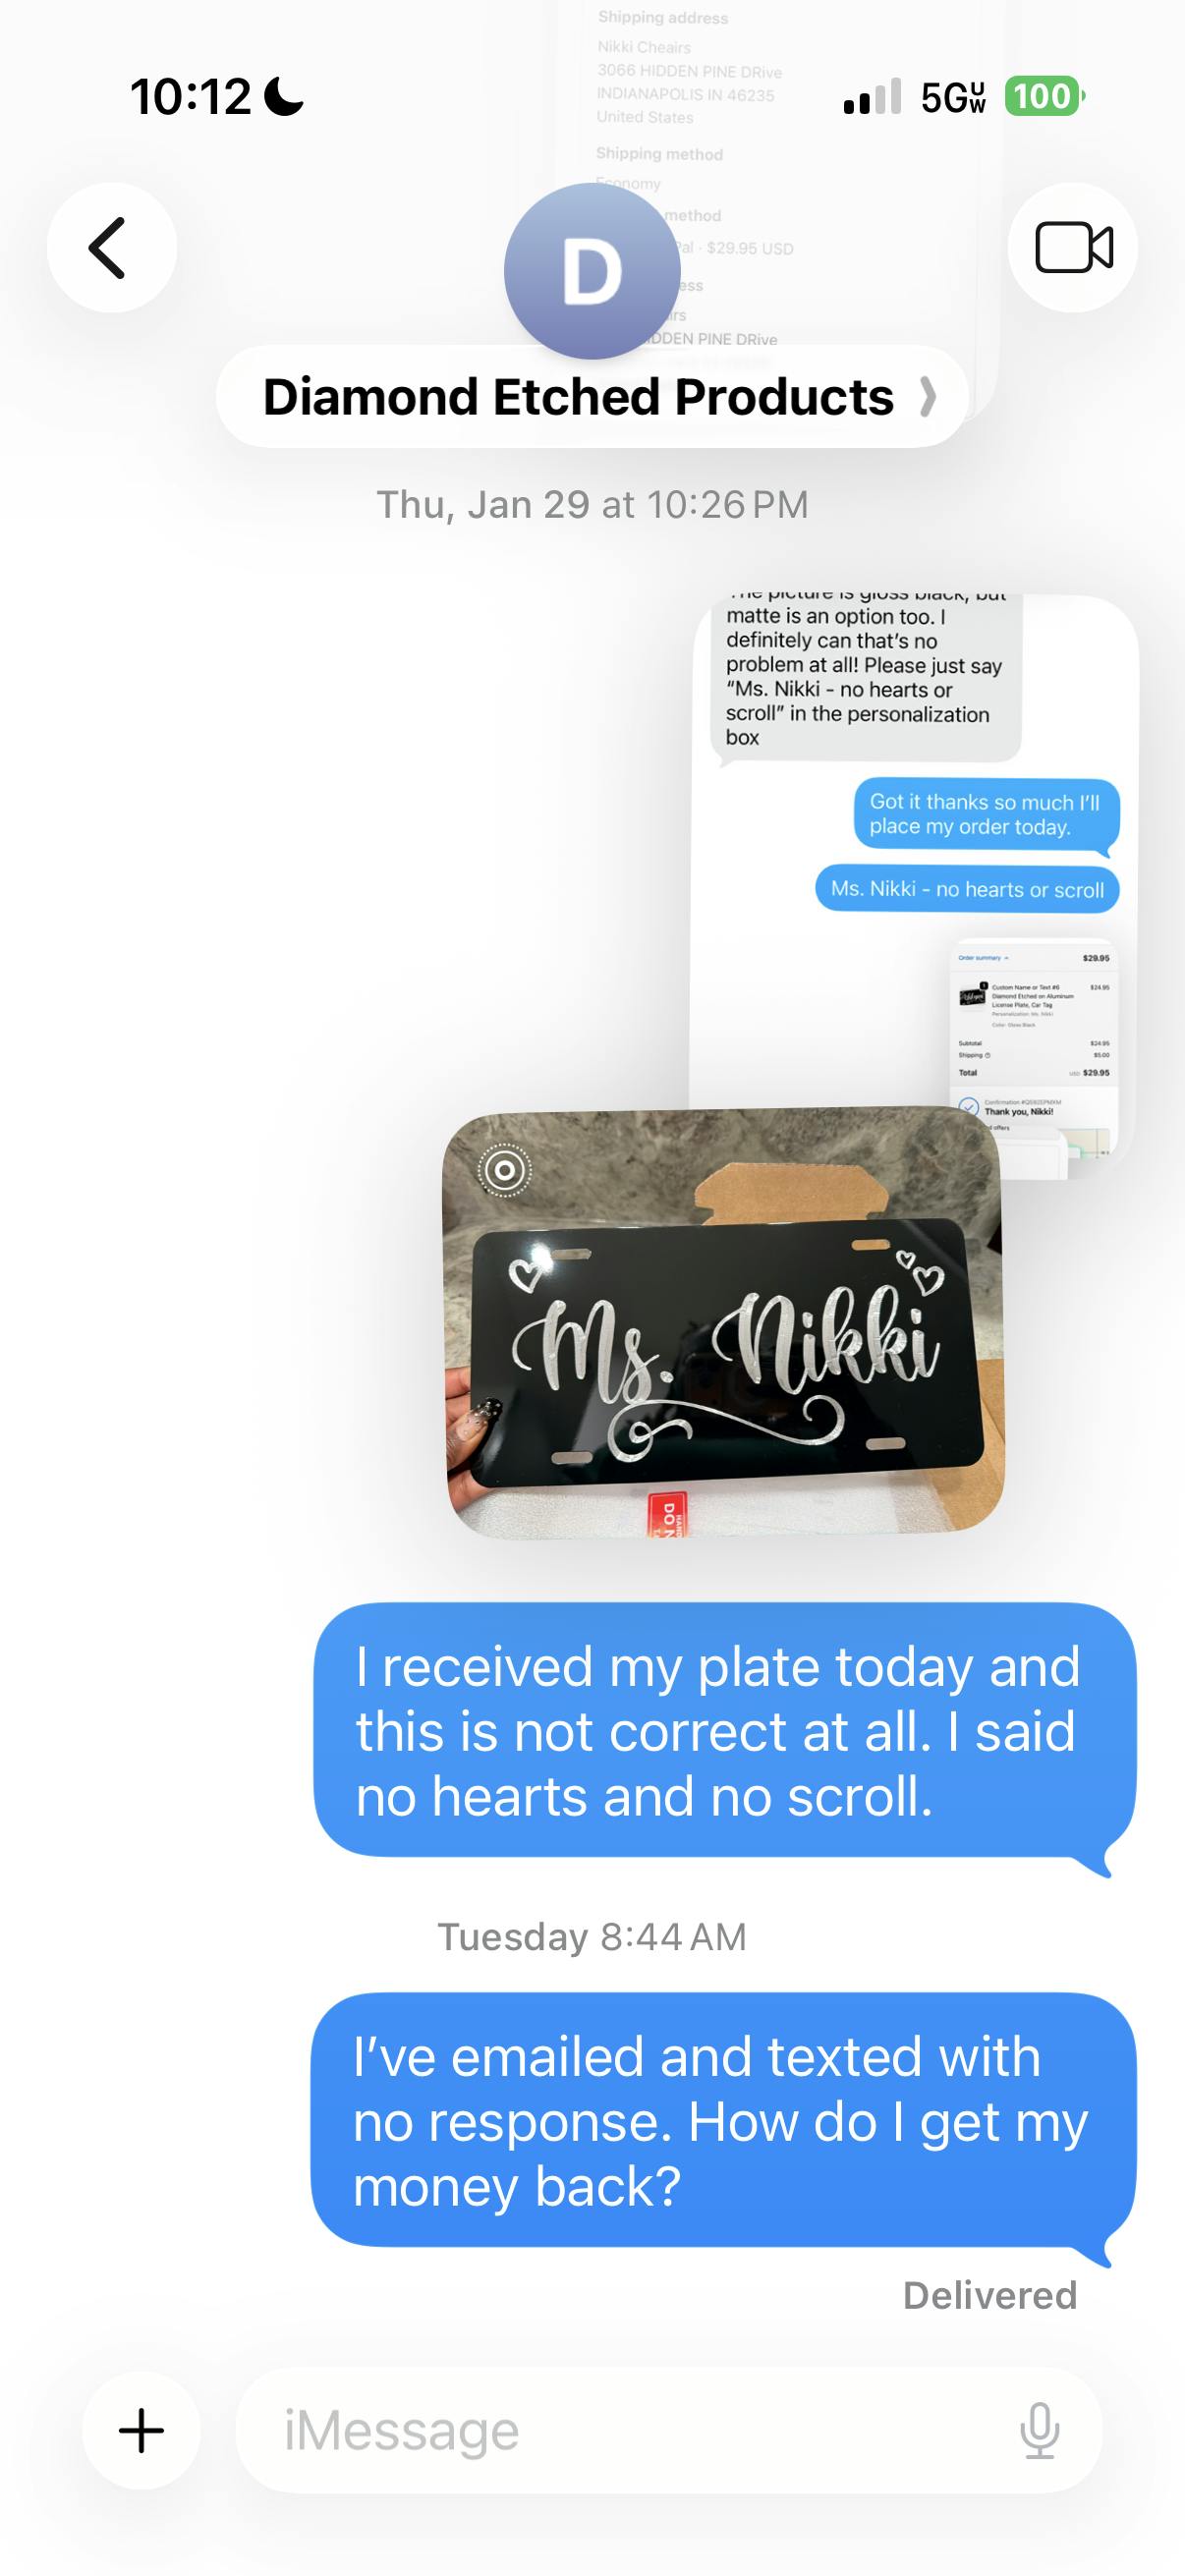Tap the Live Photo indicator icon
This screenshot has width=1185, height=2576.
[x=505, y=1170]
